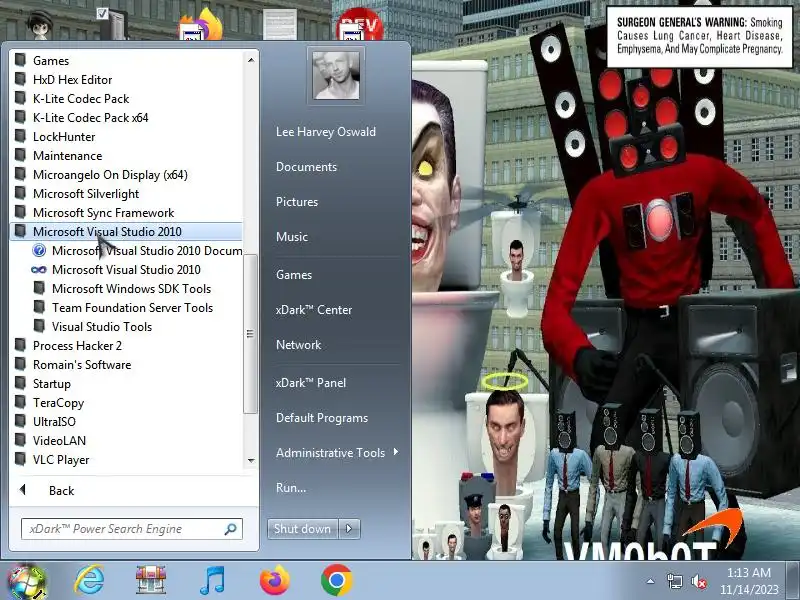Open Documents from the Start menu

306,167
